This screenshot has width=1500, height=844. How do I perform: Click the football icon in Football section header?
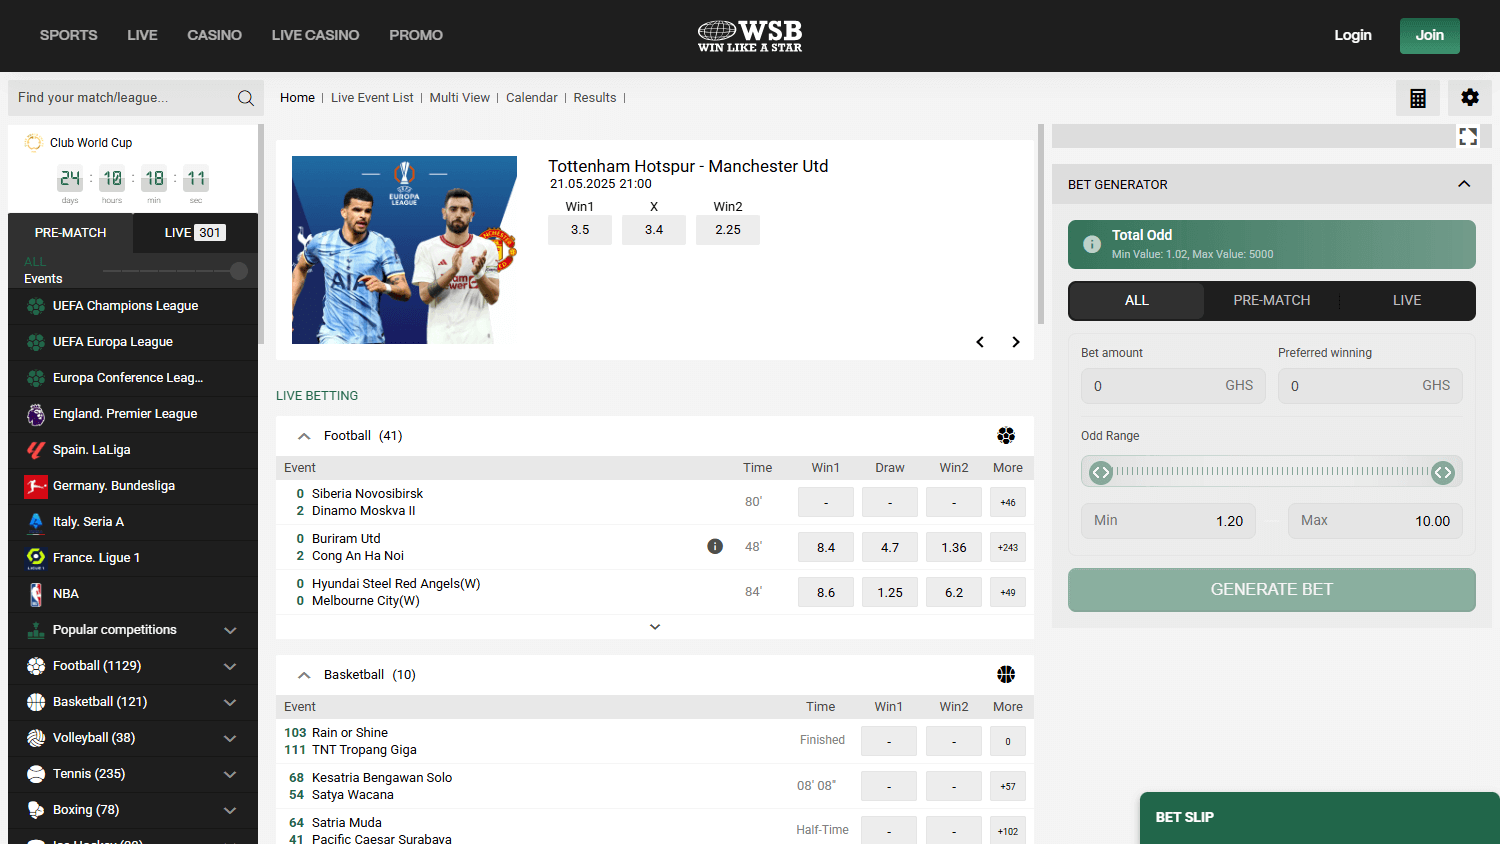(x=1006, y=435)
